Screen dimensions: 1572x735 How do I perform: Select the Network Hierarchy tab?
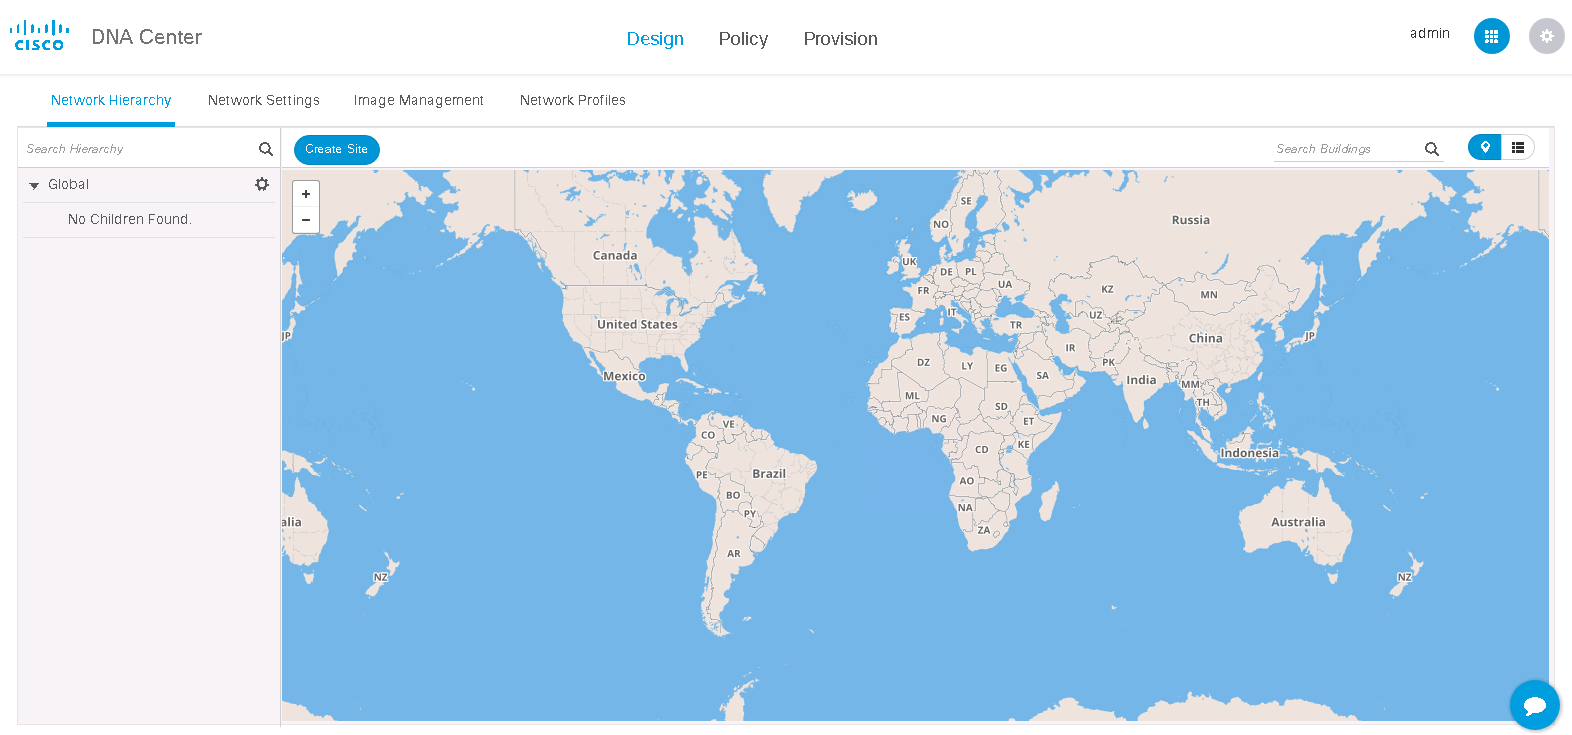(x=111, y=100)
